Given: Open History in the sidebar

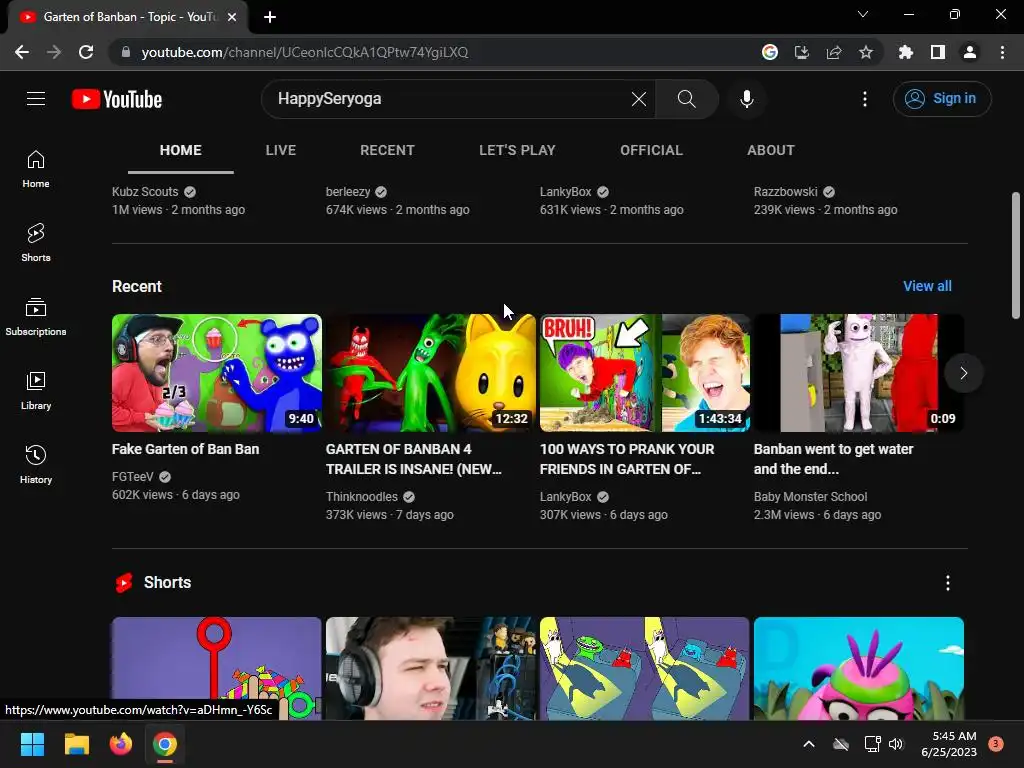Looking at the screenshot, I should click(x=36, y=464).
